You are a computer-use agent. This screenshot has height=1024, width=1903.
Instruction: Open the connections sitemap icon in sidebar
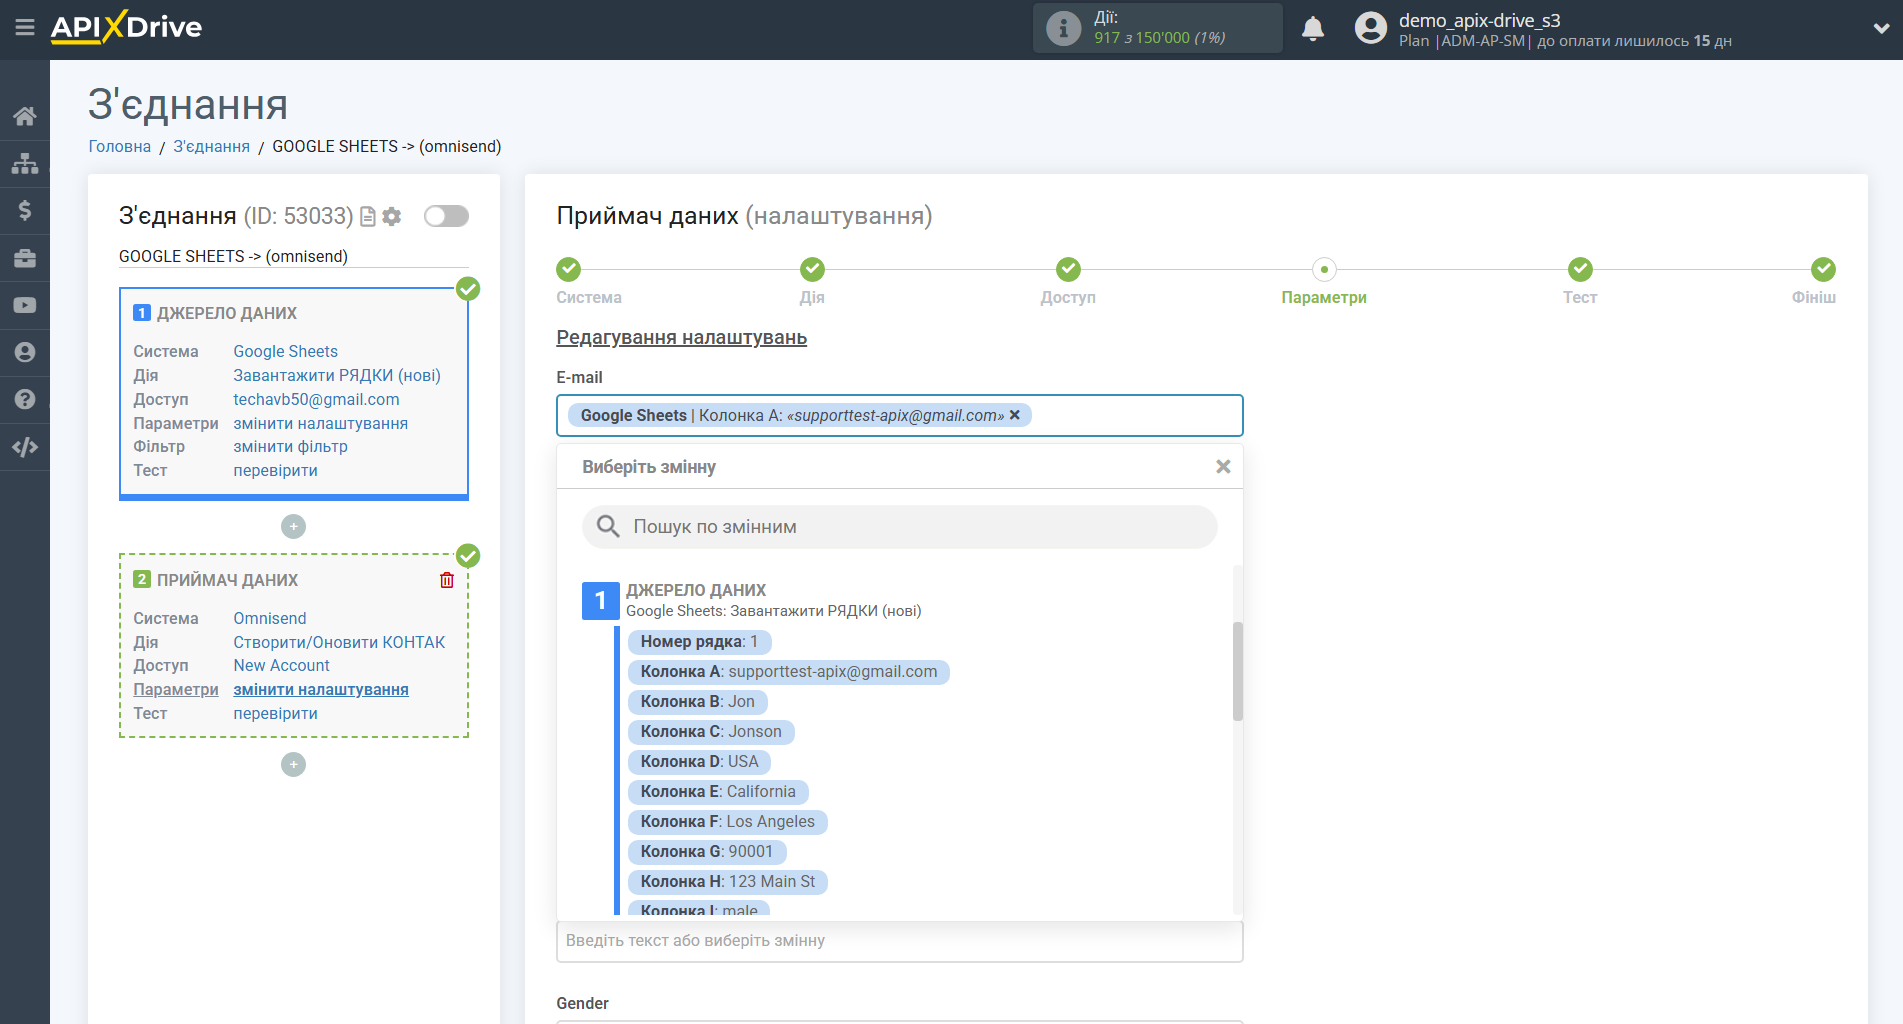(x=25, y=163)
